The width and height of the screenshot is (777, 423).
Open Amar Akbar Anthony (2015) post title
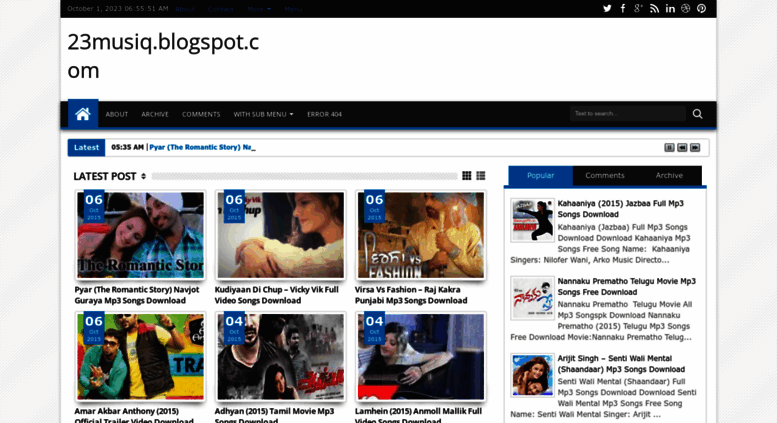(134, 415)
